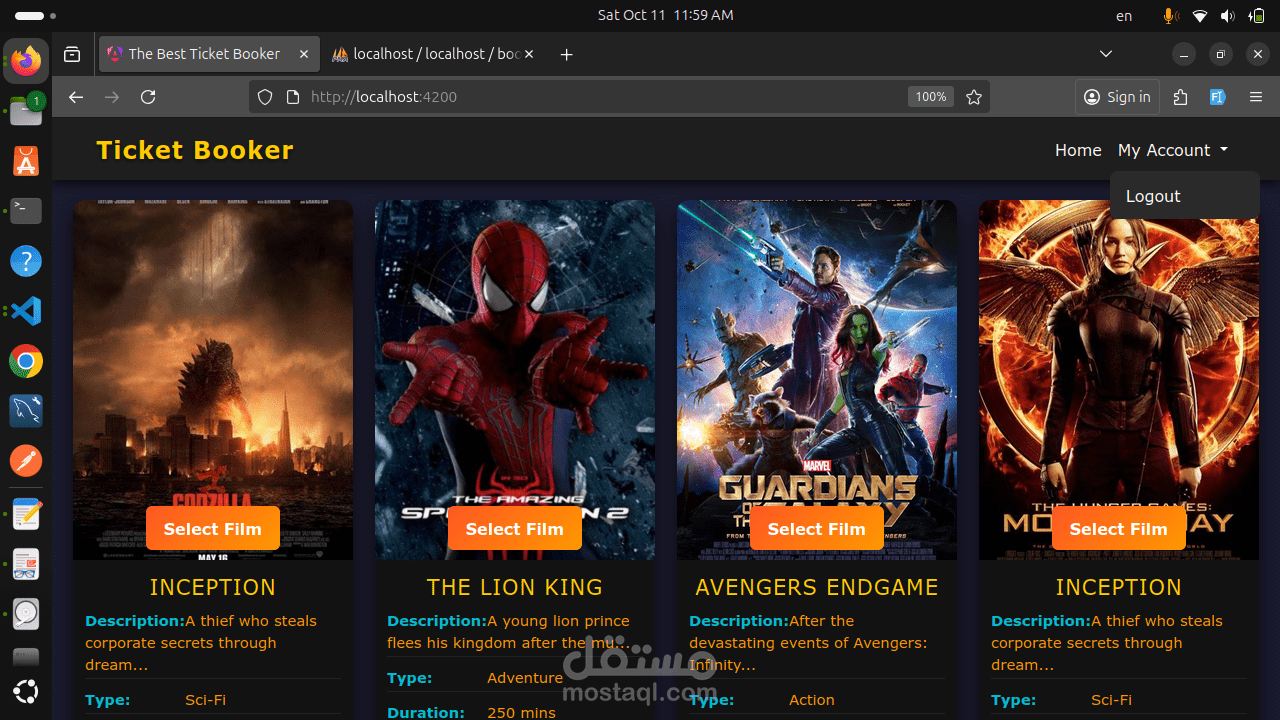Open the en keyboard layout switcher
This screenshot has height=720, width=1280.
(1124, 16)
